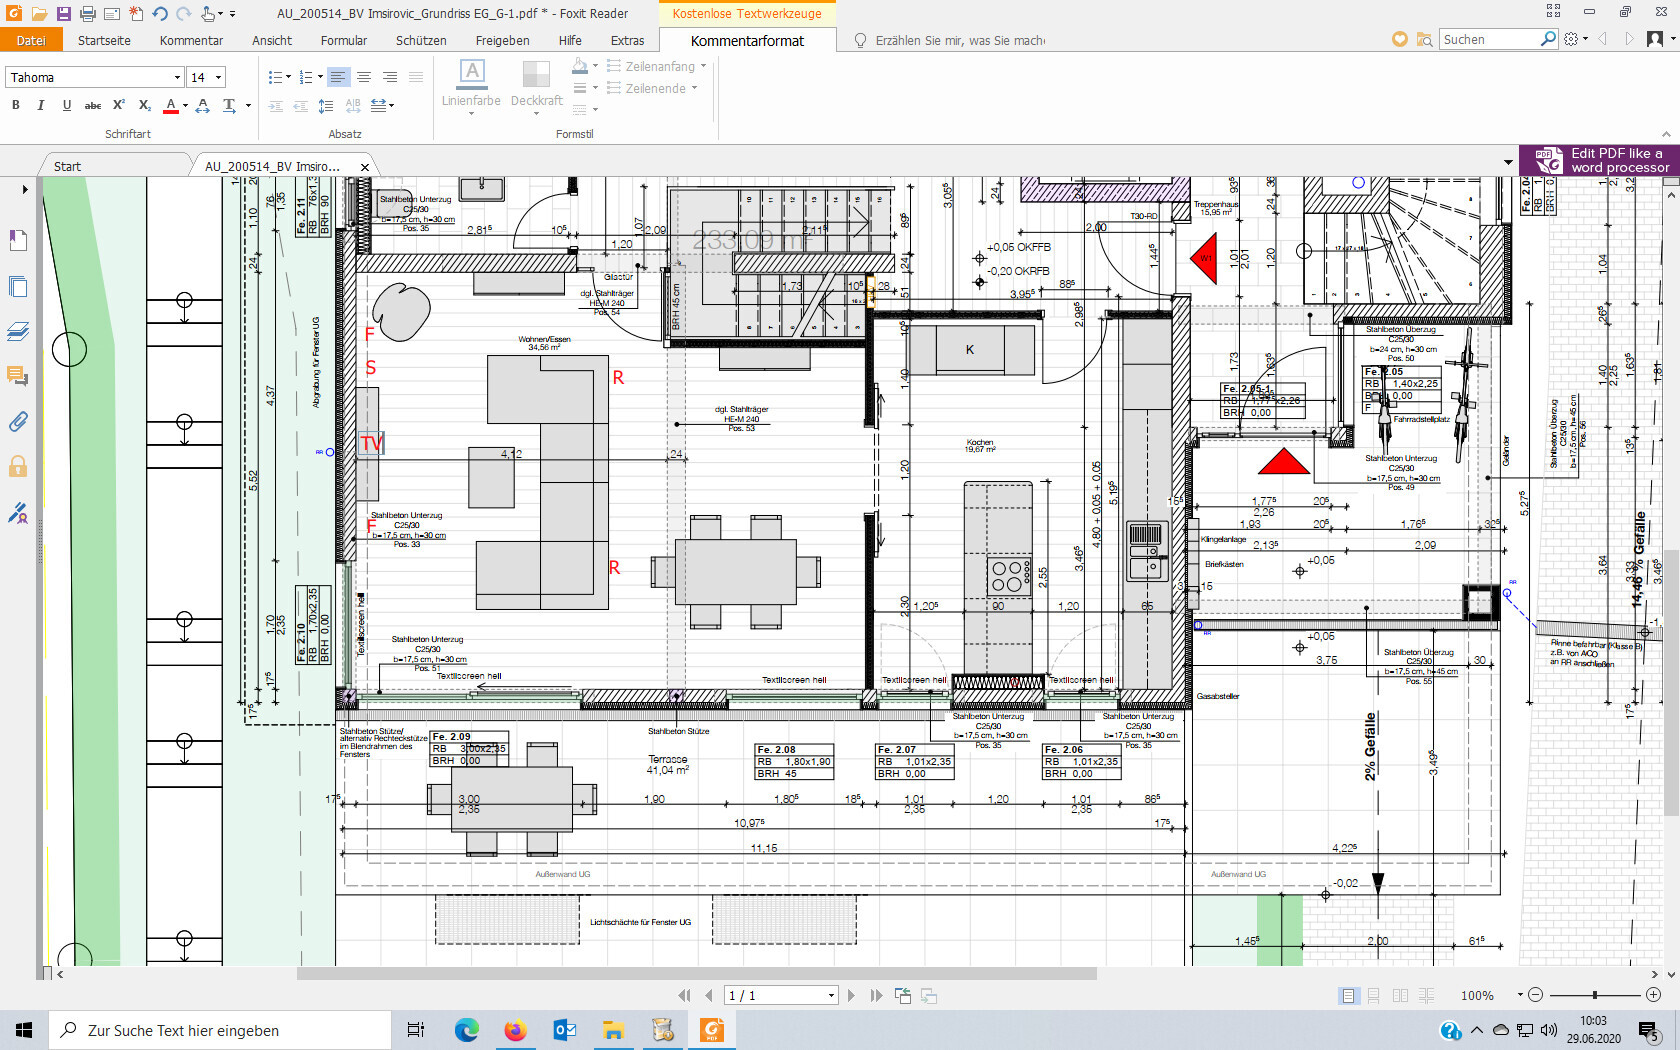Open the attachments panel with paperclip icon

click(x=18, y=422)
